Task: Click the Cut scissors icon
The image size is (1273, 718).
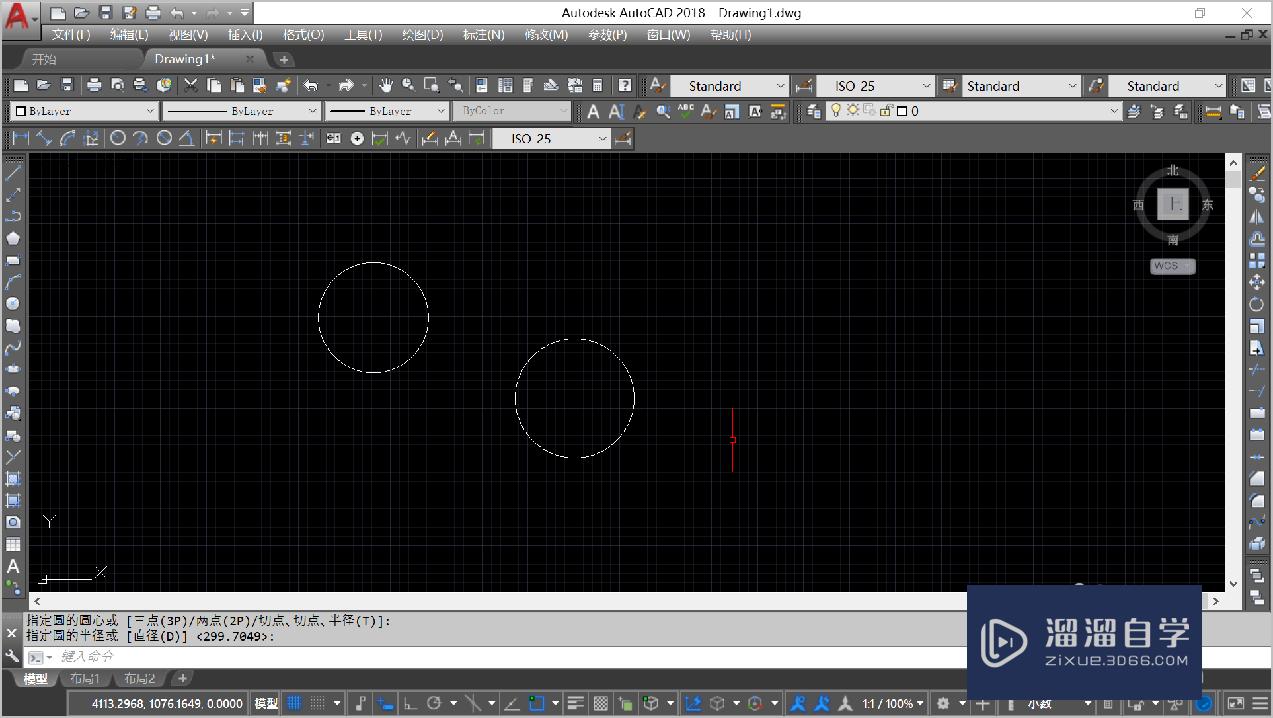Action: pyautogui.click(x=190, y=86)
